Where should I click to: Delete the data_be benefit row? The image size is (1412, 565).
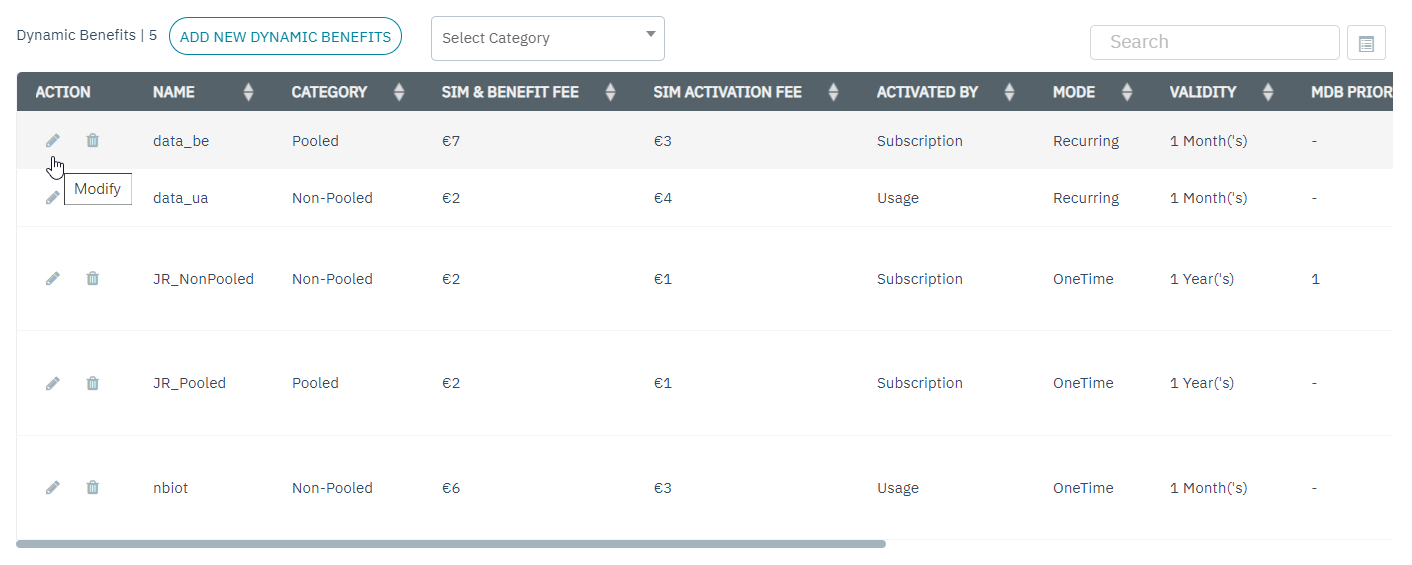pos(92,141)
